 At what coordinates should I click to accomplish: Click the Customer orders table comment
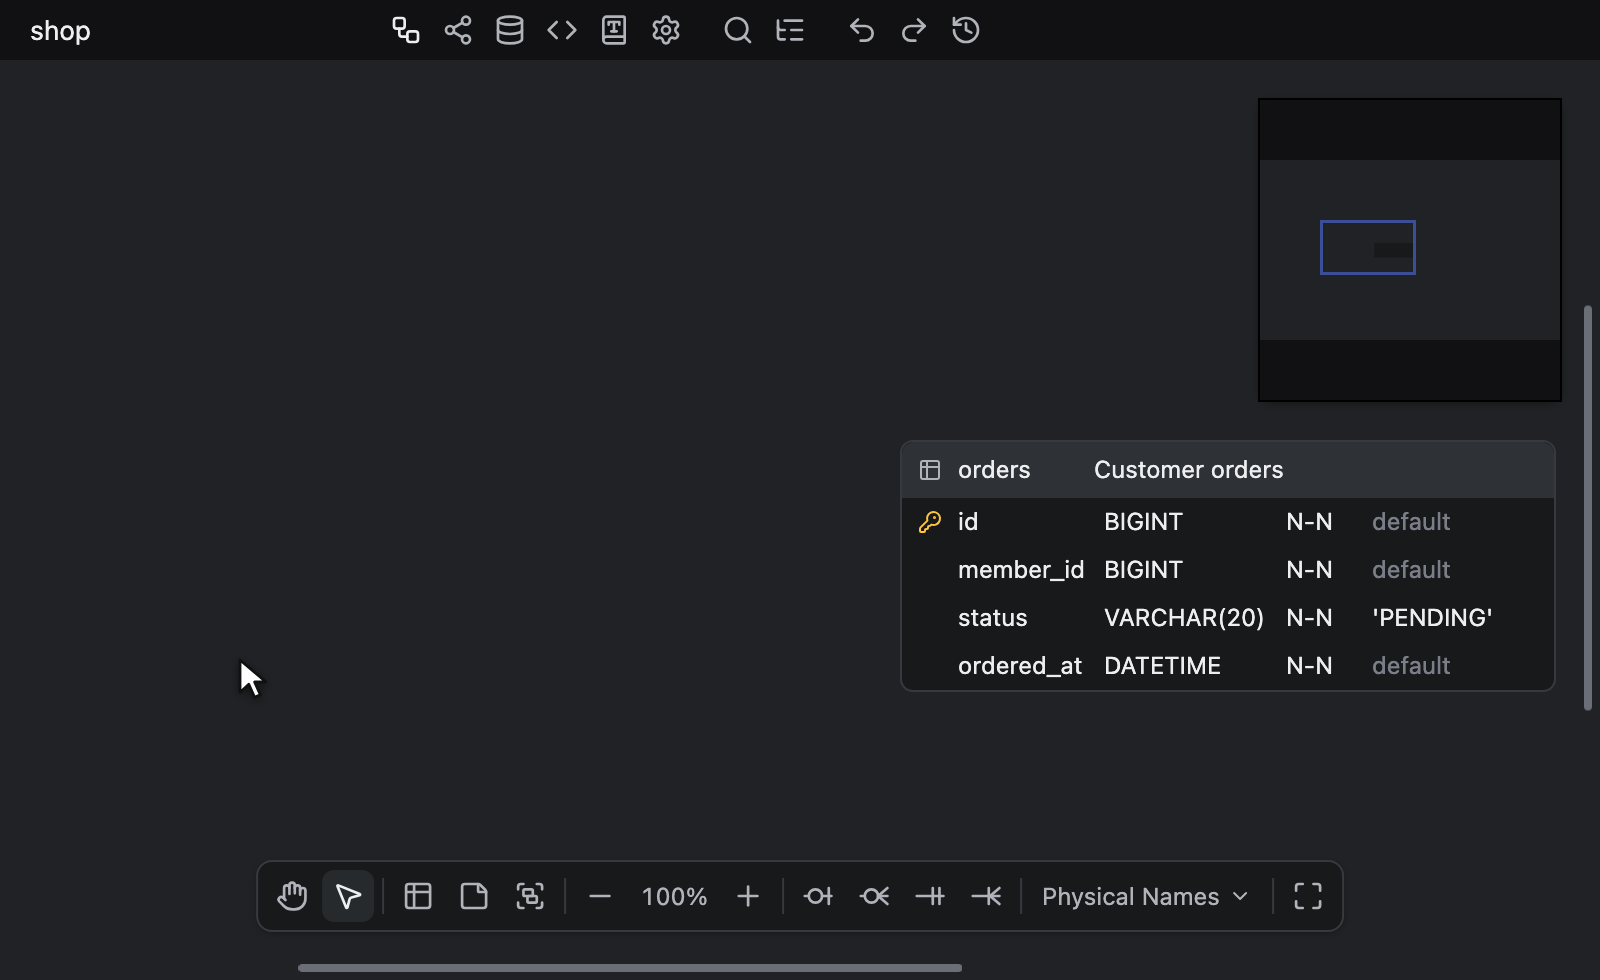click(1188, 470)
